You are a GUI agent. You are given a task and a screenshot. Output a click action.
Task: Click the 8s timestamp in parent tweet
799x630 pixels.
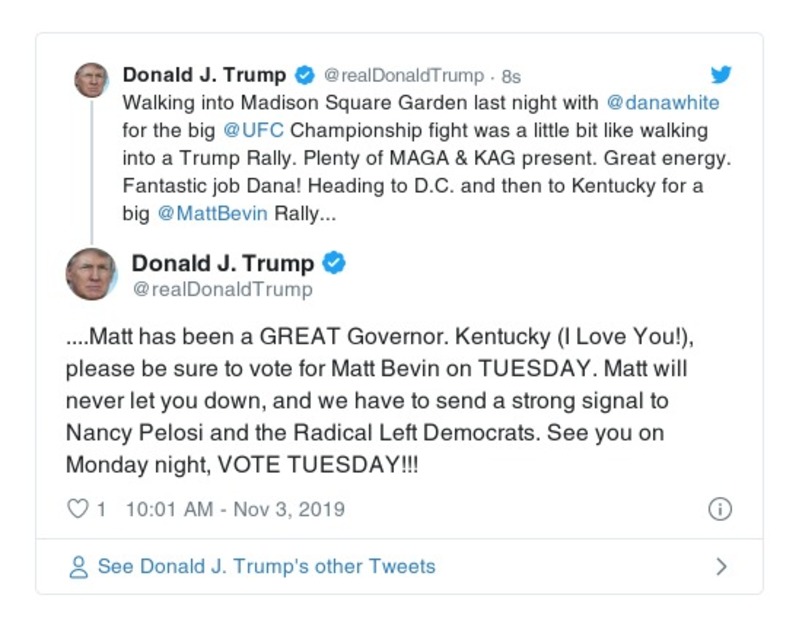pyautogui.click(x=510, y=76)
